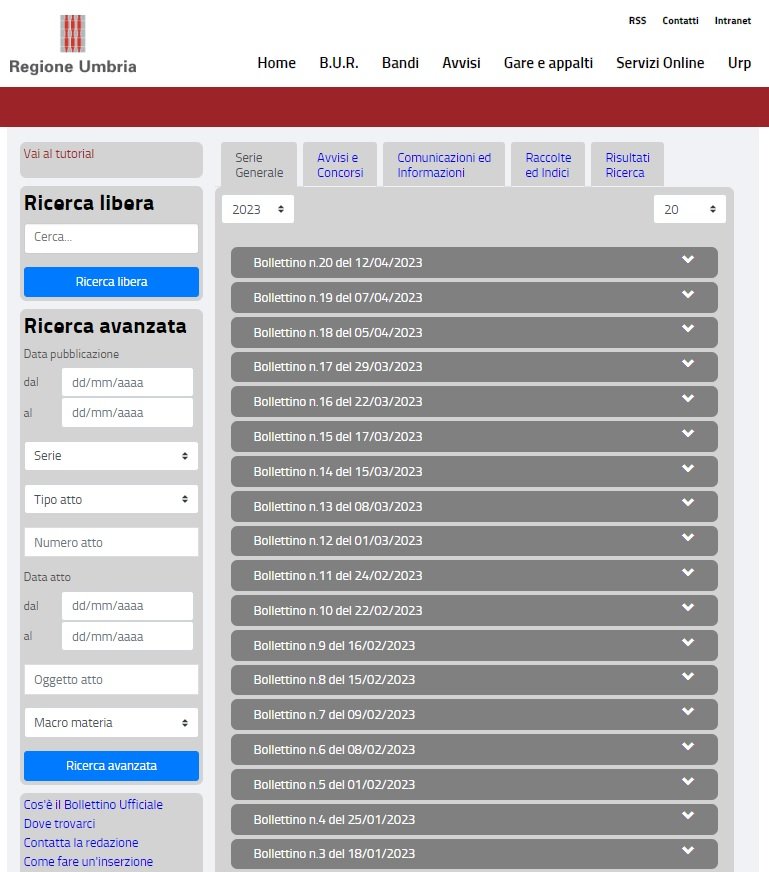
Task: Expand Bollettino n.3 del 18/01/2023
Action: pyautogui.click(x=474, y=854)
